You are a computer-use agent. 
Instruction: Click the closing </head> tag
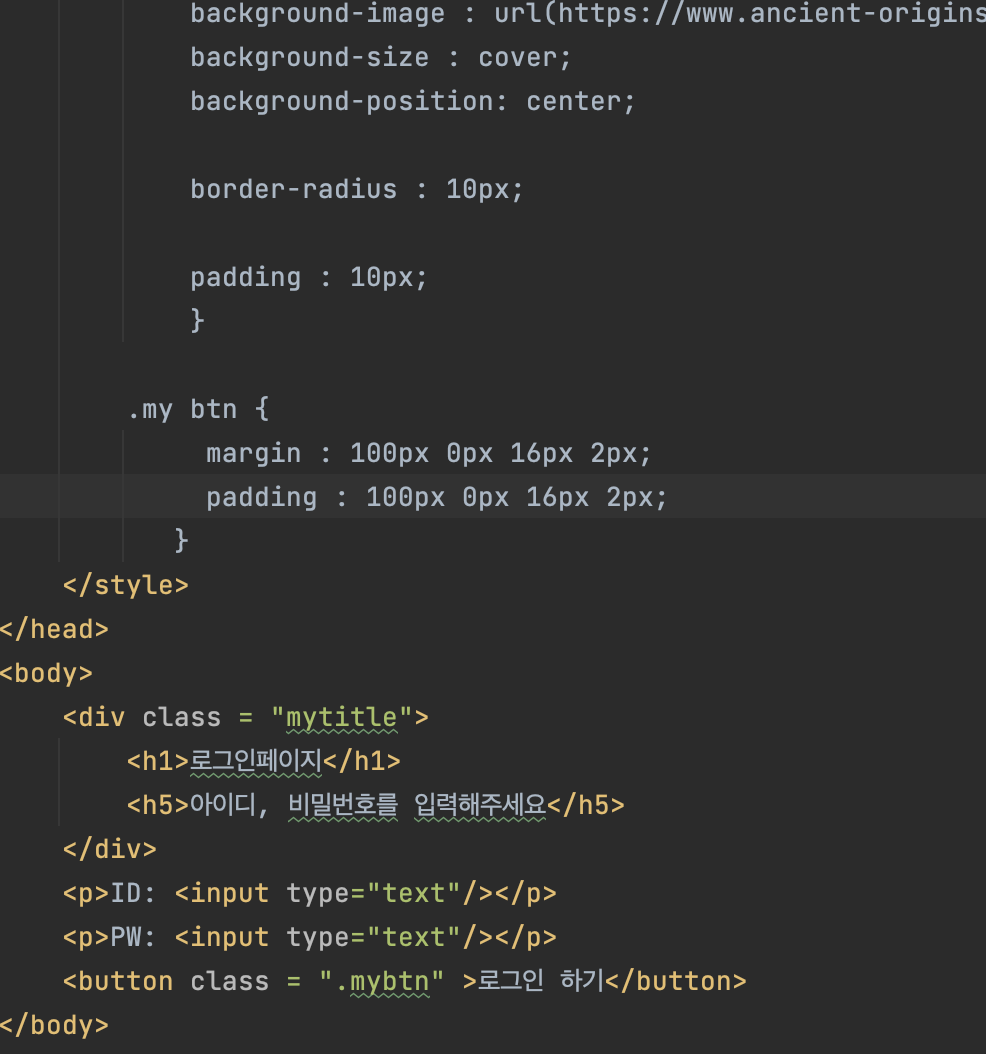[54, 629]
